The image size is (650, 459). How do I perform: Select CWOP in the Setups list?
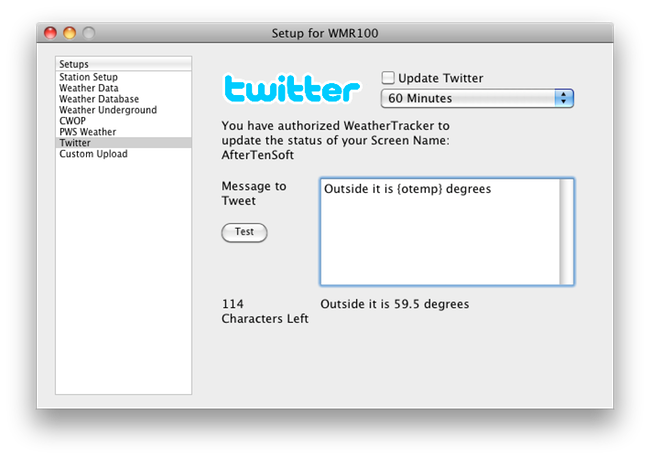click(123, 121)
